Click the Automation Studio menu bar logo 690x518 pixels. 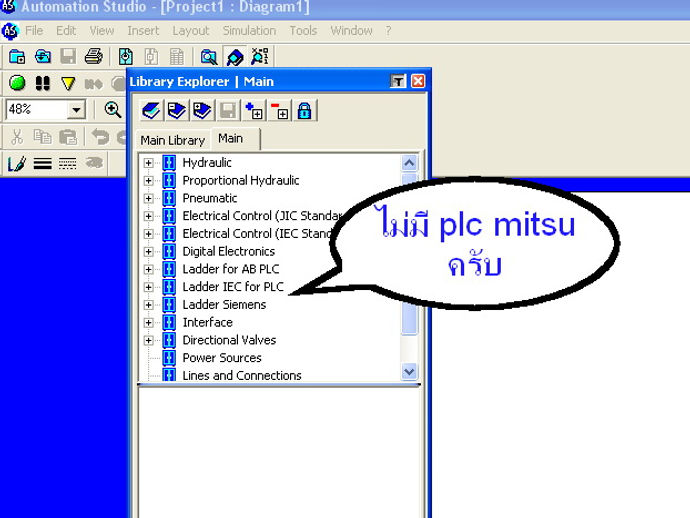10,31
